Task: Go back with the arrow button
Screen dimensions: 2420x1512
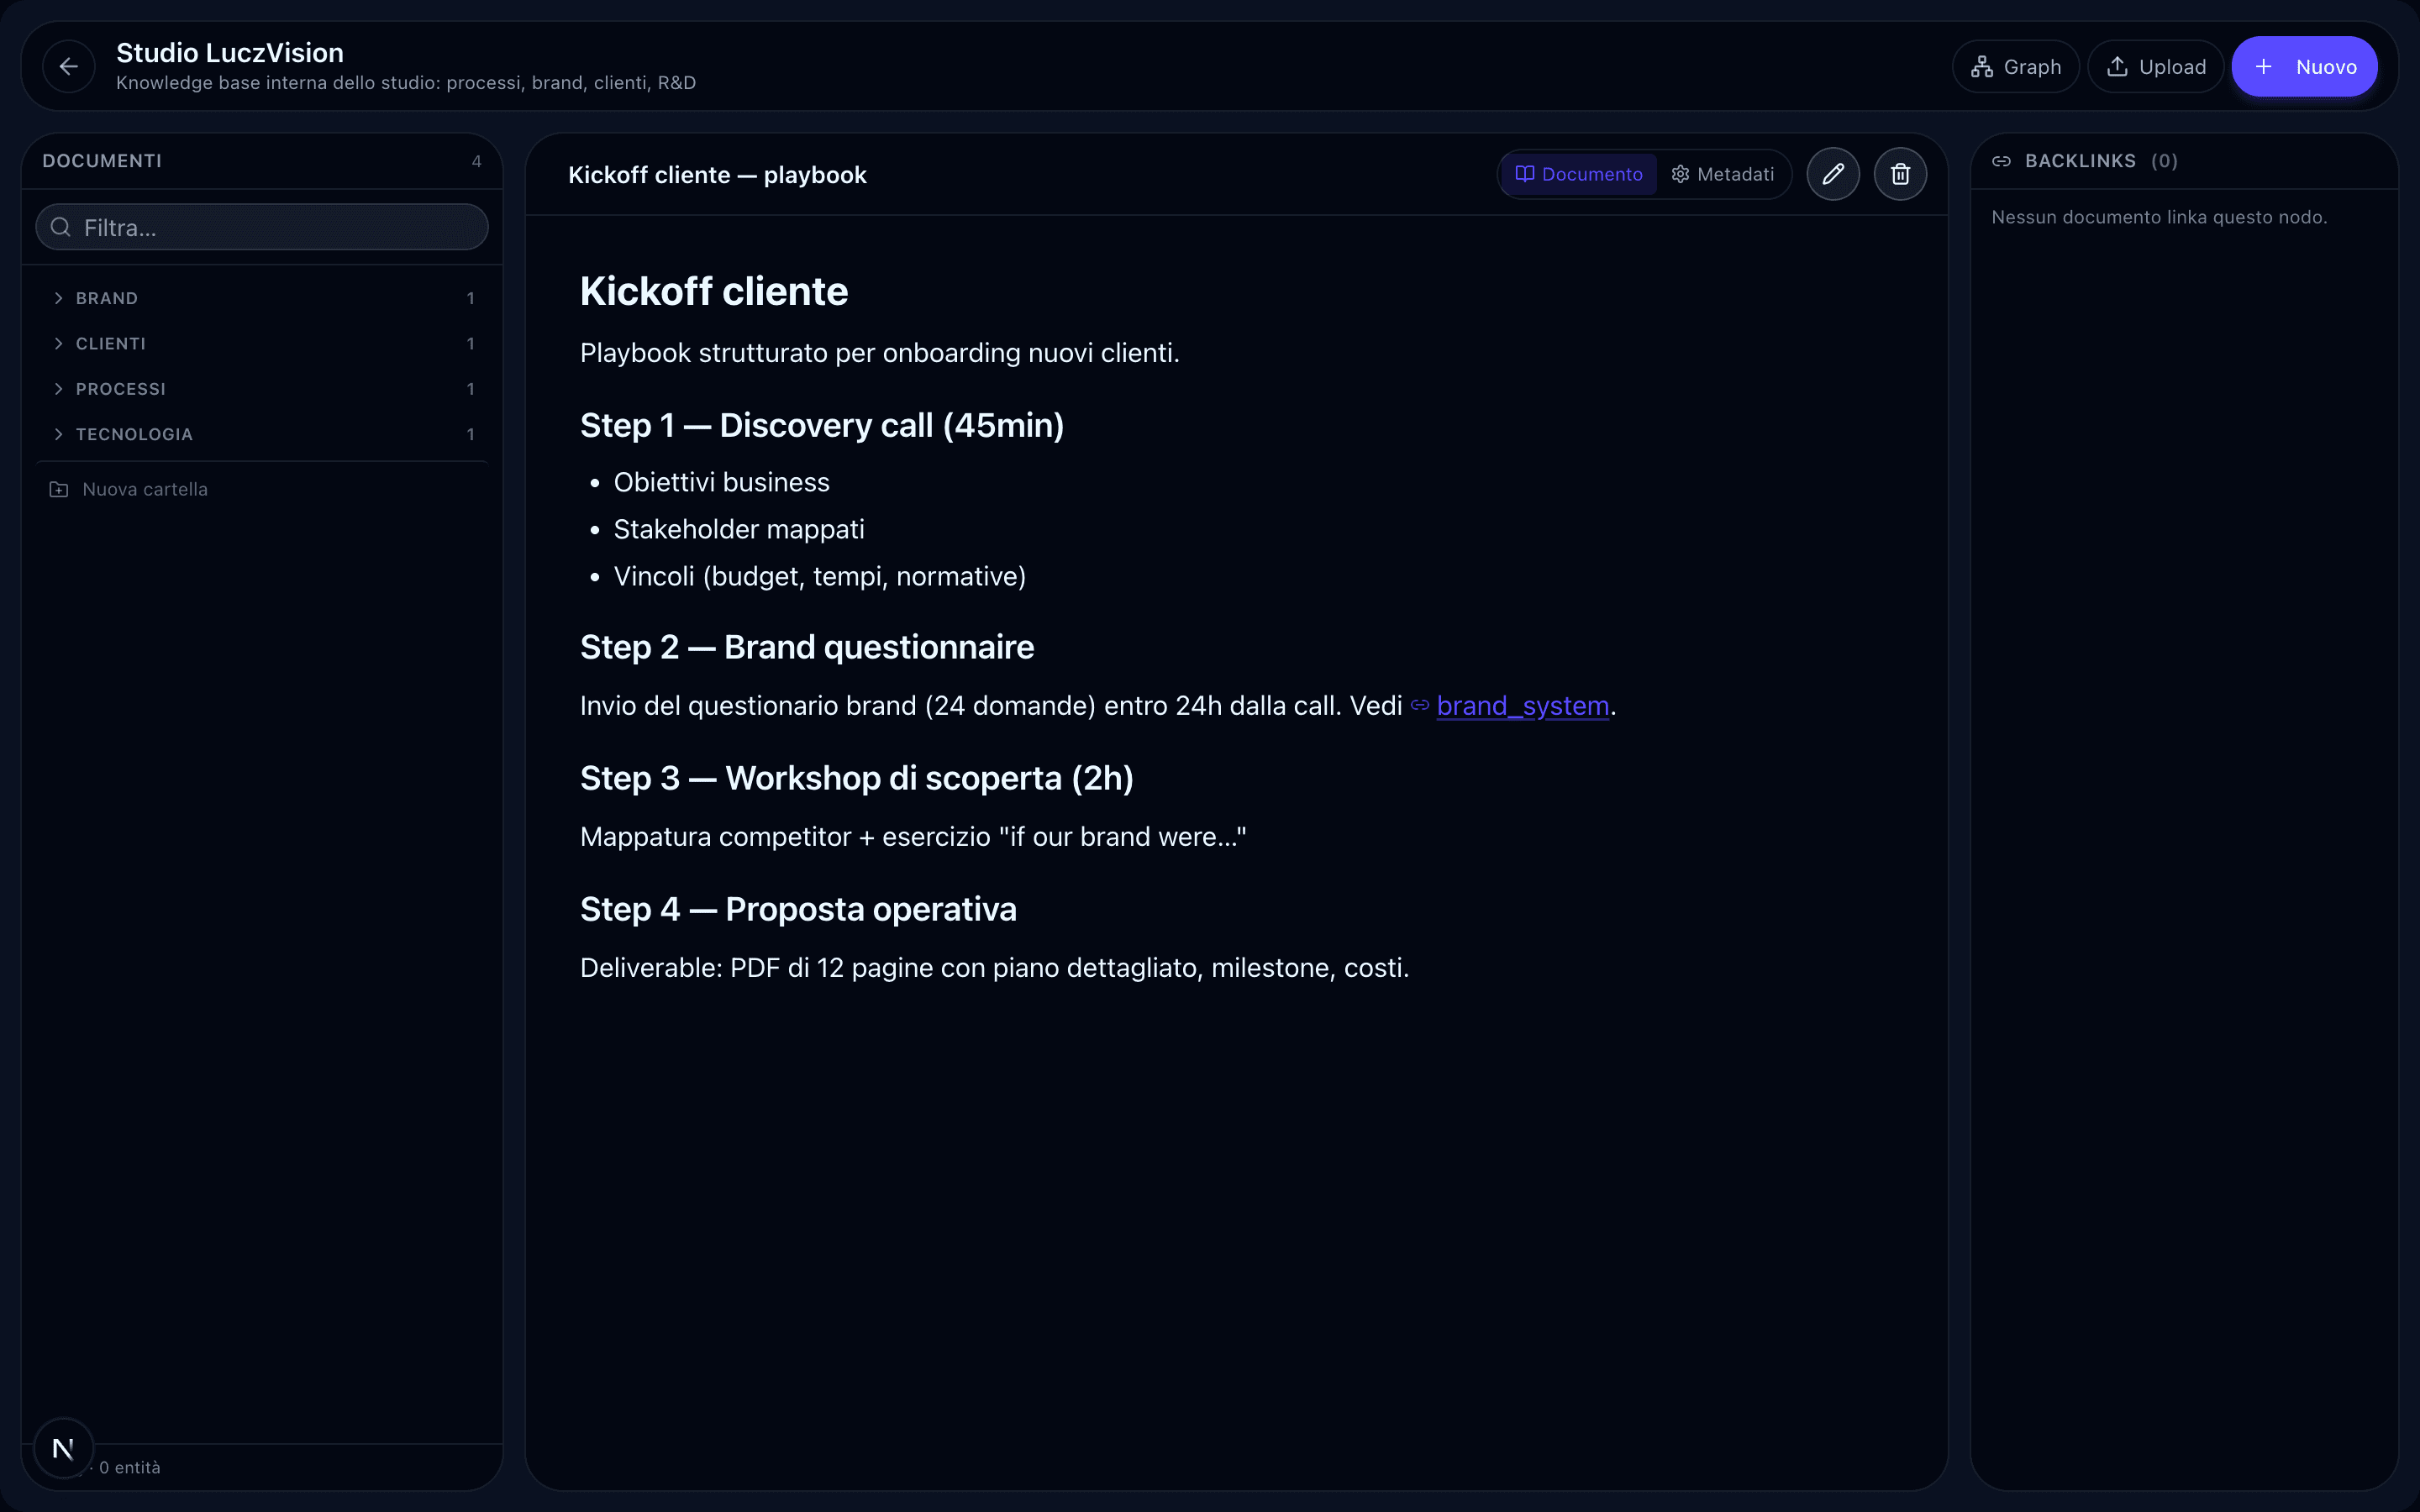Action: [68, 66]
